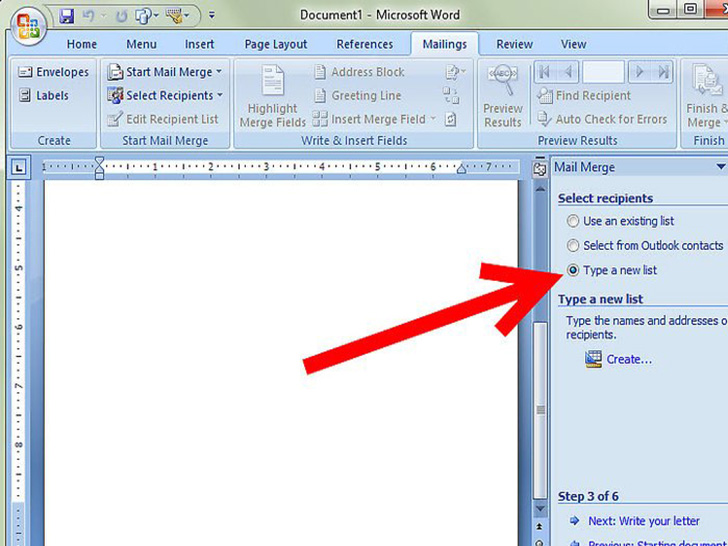Click Labels in Create group
728x546 pixels.
pyautogui.click(x=43, y=95)
